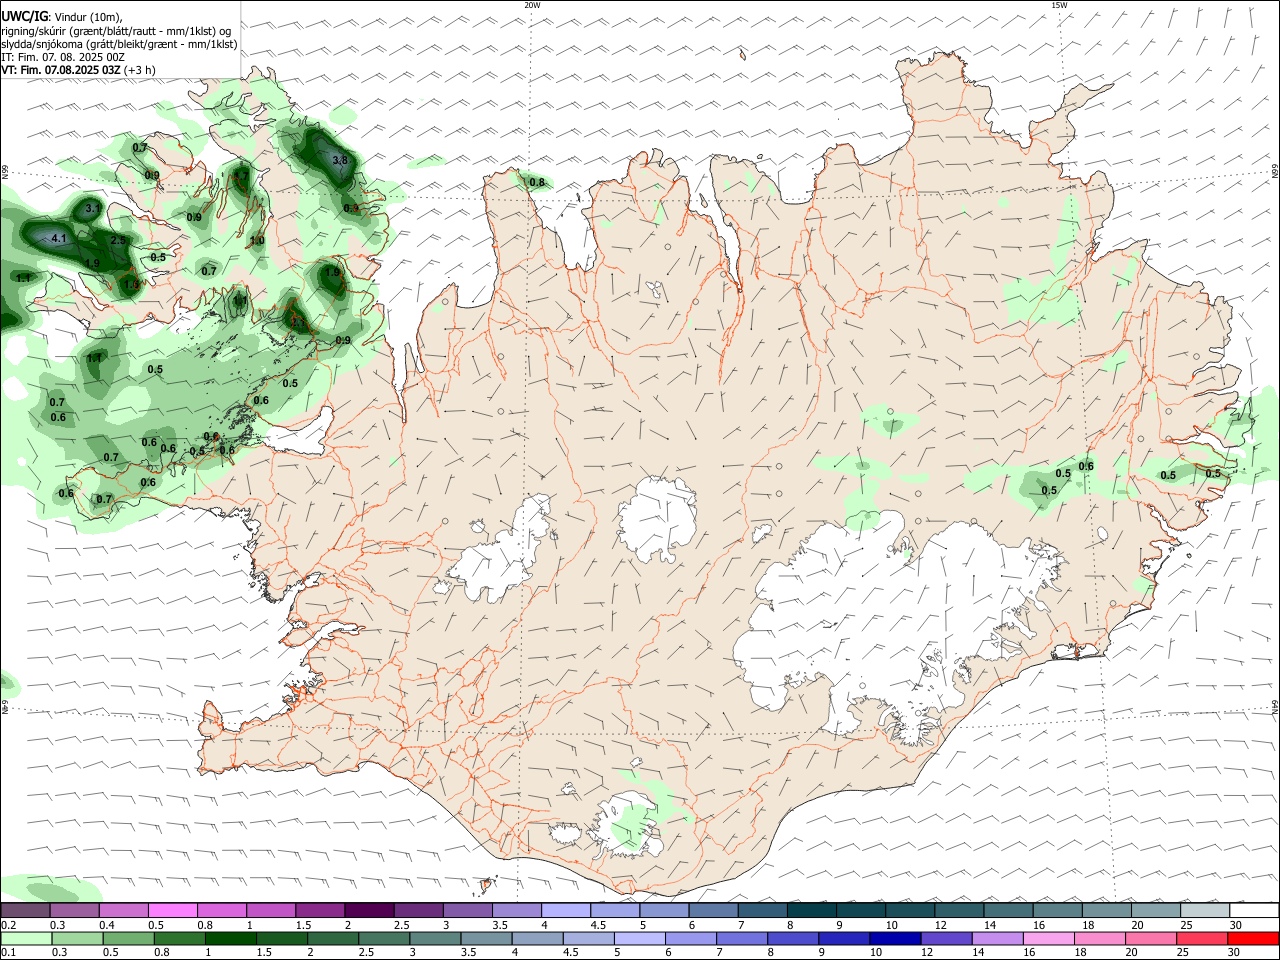Select the 0.8 value on the north coast
Viewport: 1280px width, 960px height.
pyautogui.click(x=537, y=182)
